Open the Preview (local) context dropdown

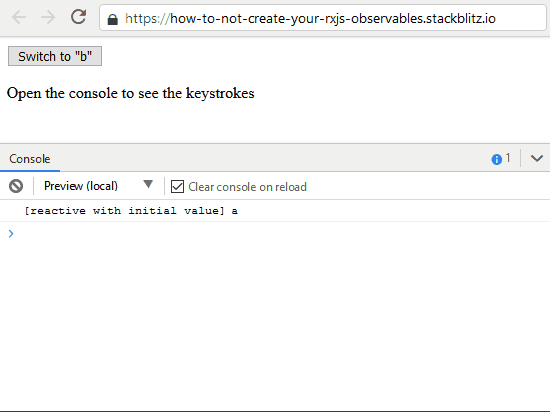point(81,186)
